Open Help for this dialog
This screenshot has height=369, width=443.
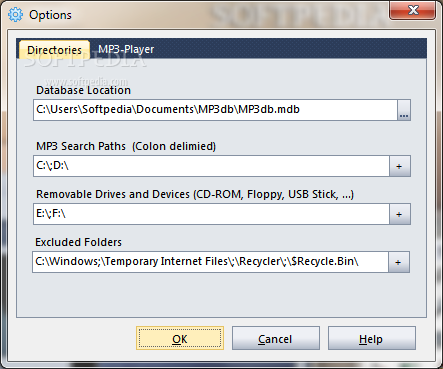372,338
